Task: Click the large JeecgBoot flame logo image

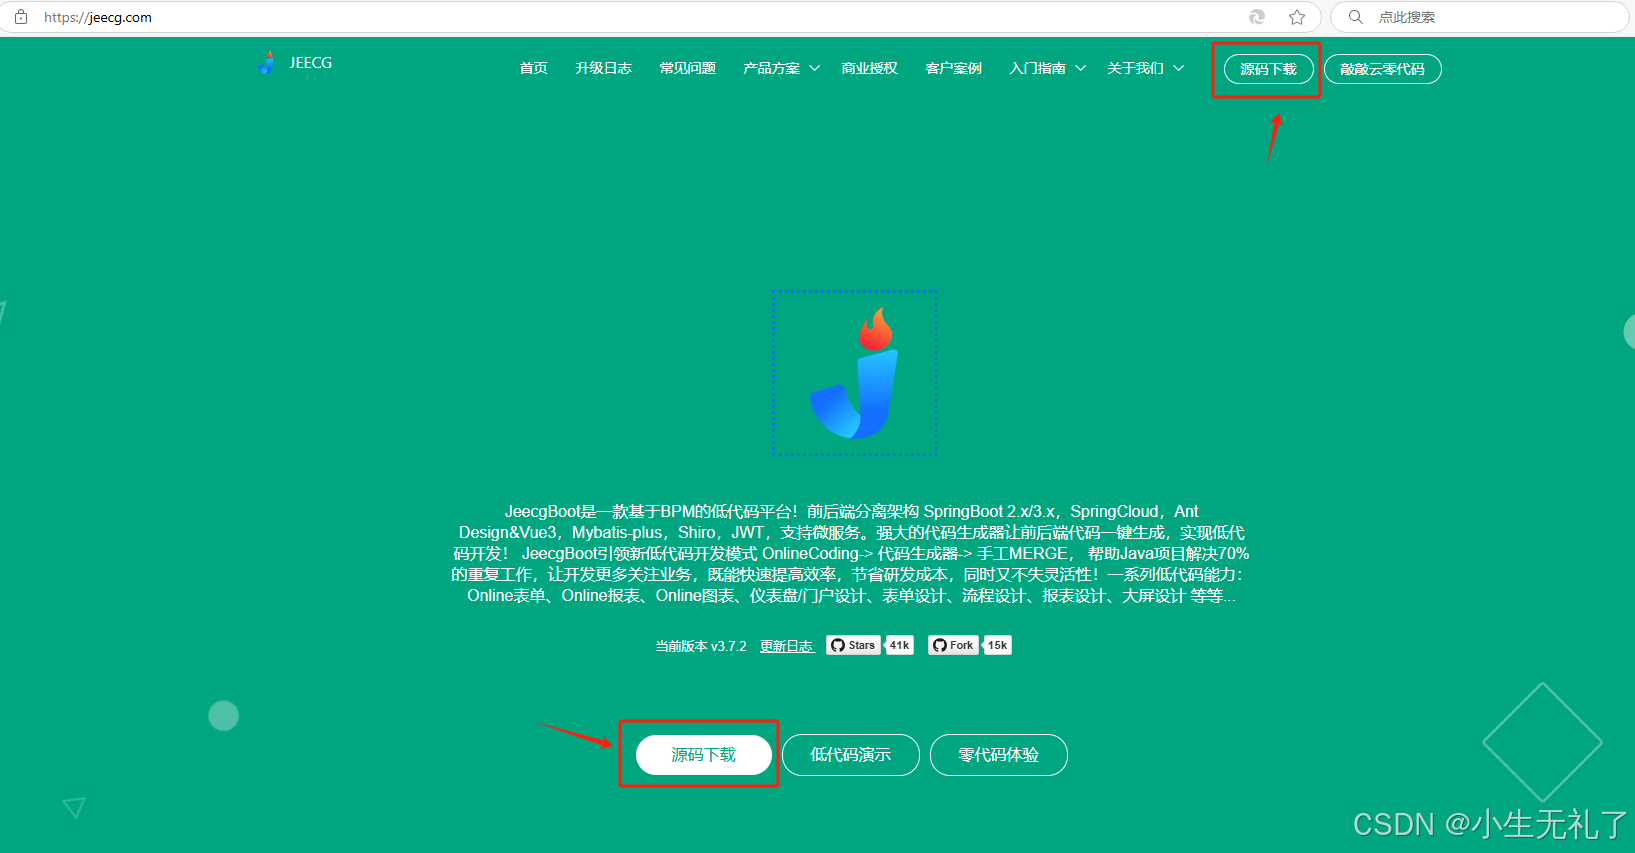Action: tap(855, 373)
